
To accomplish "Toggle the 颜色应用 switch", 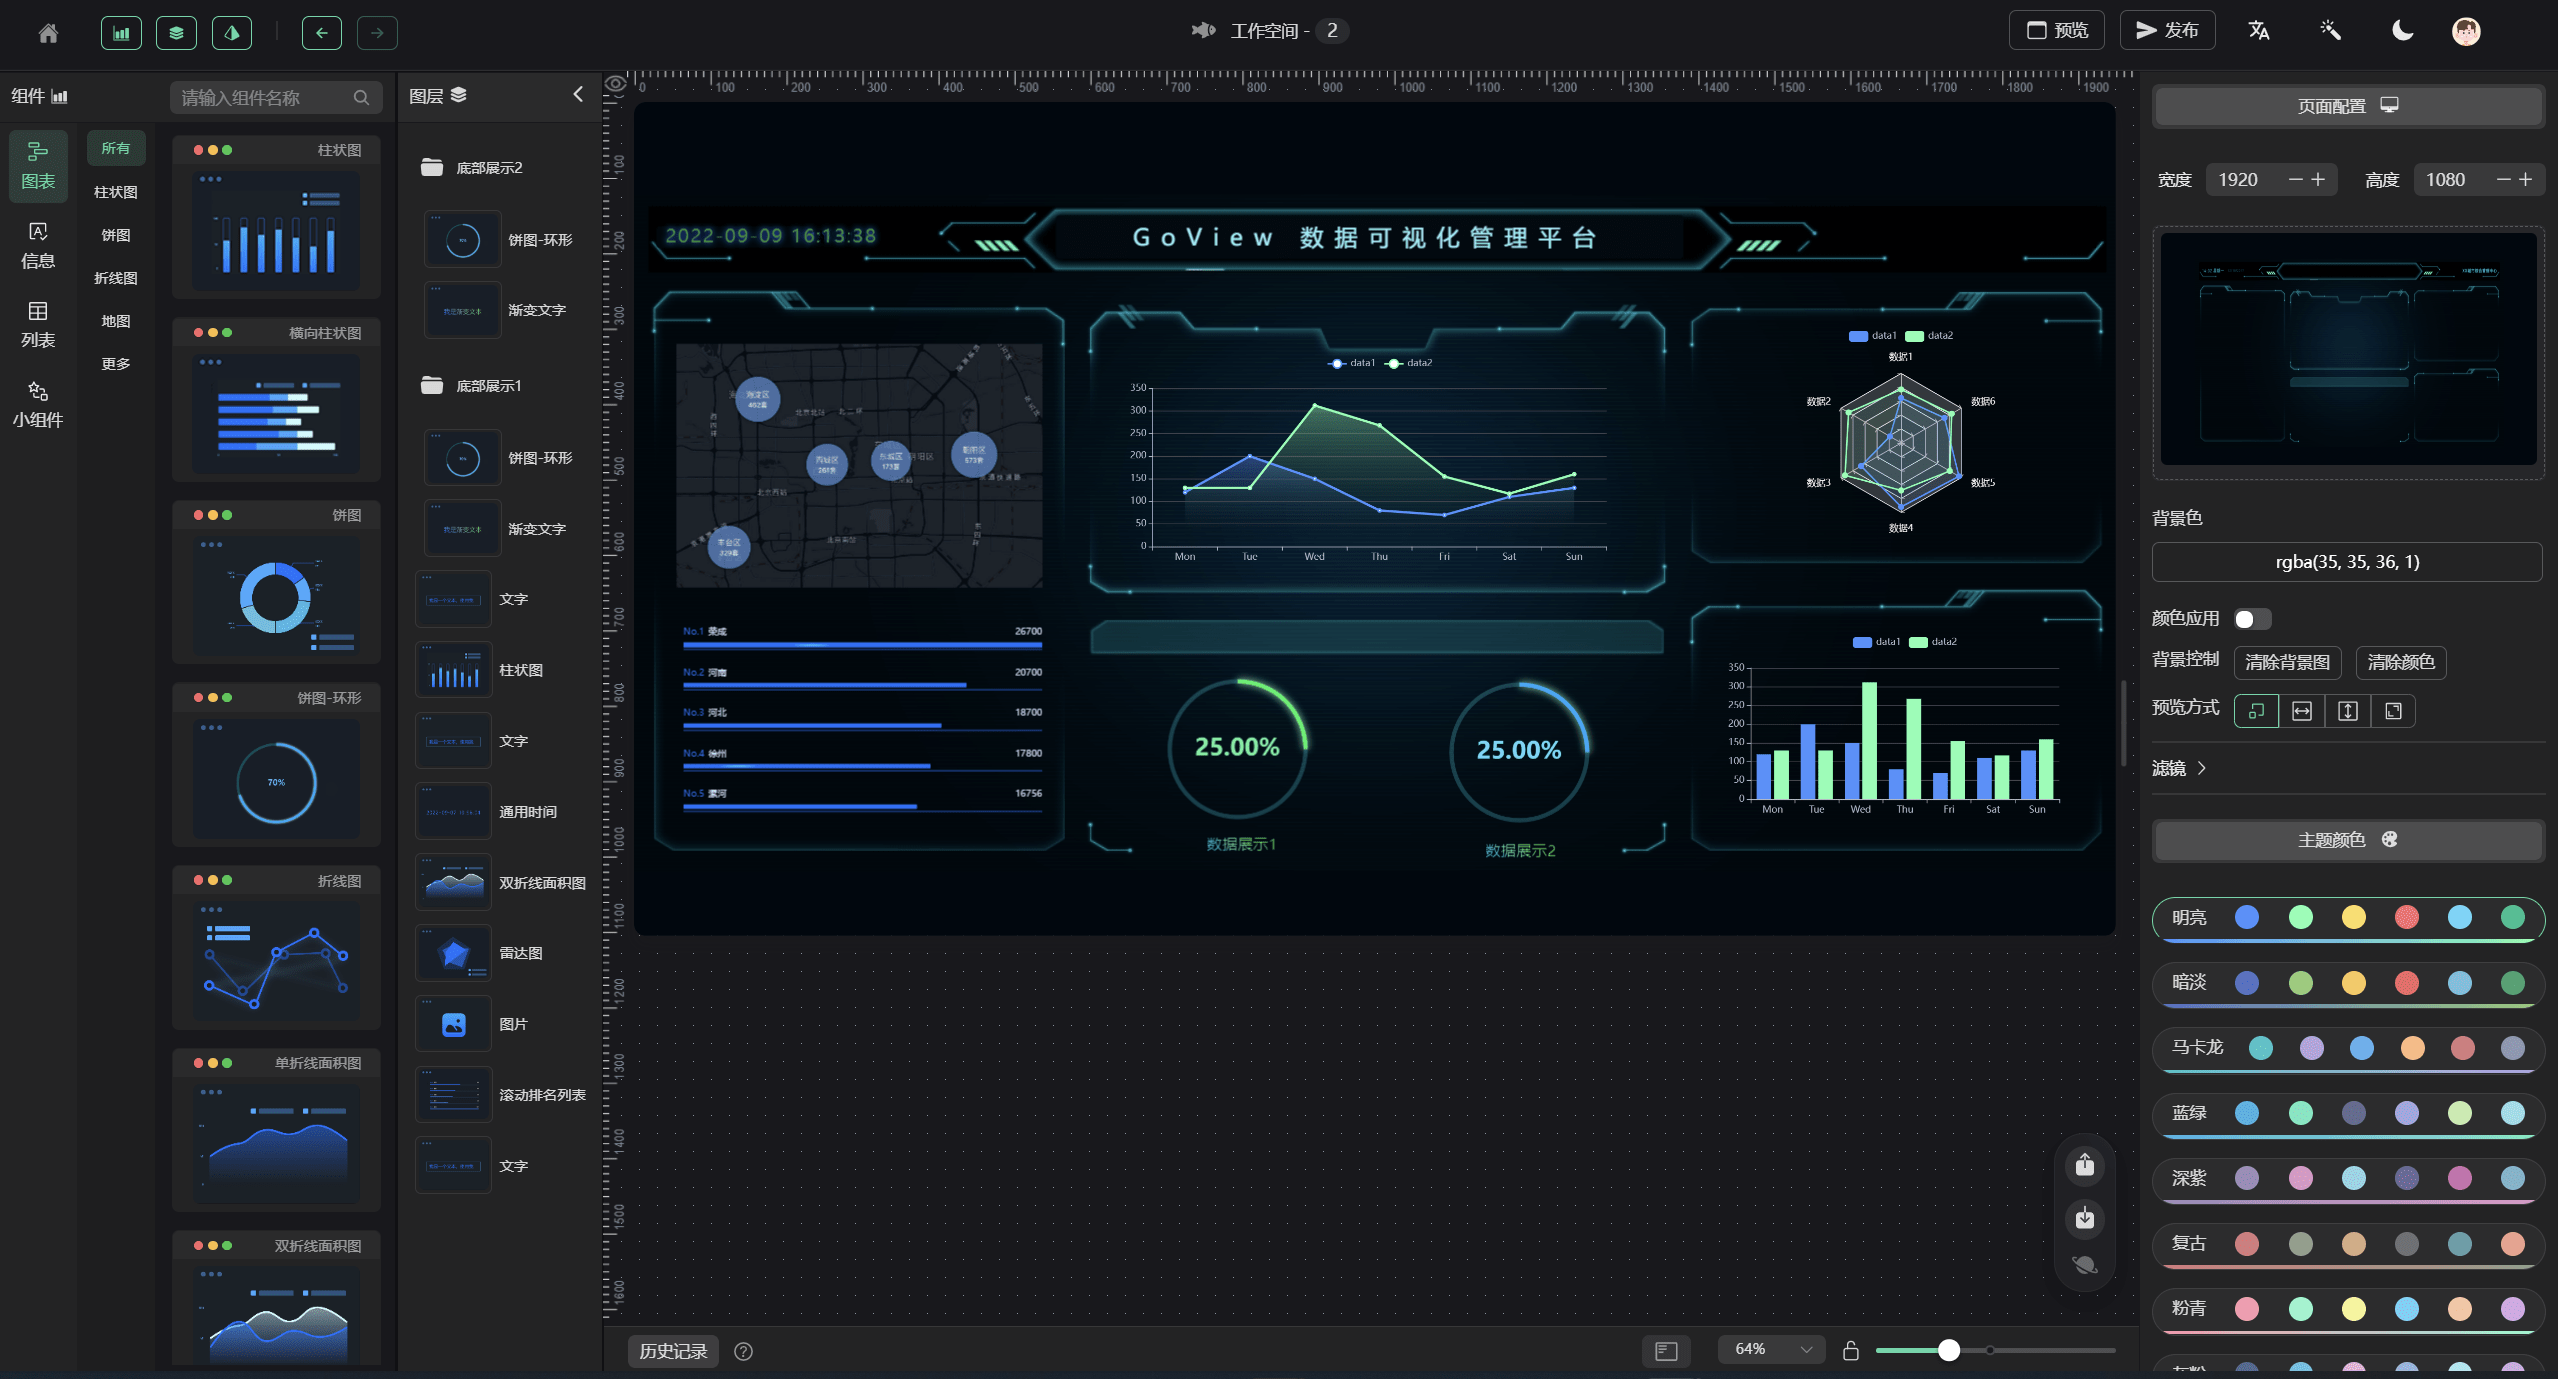I will 2251,619.
